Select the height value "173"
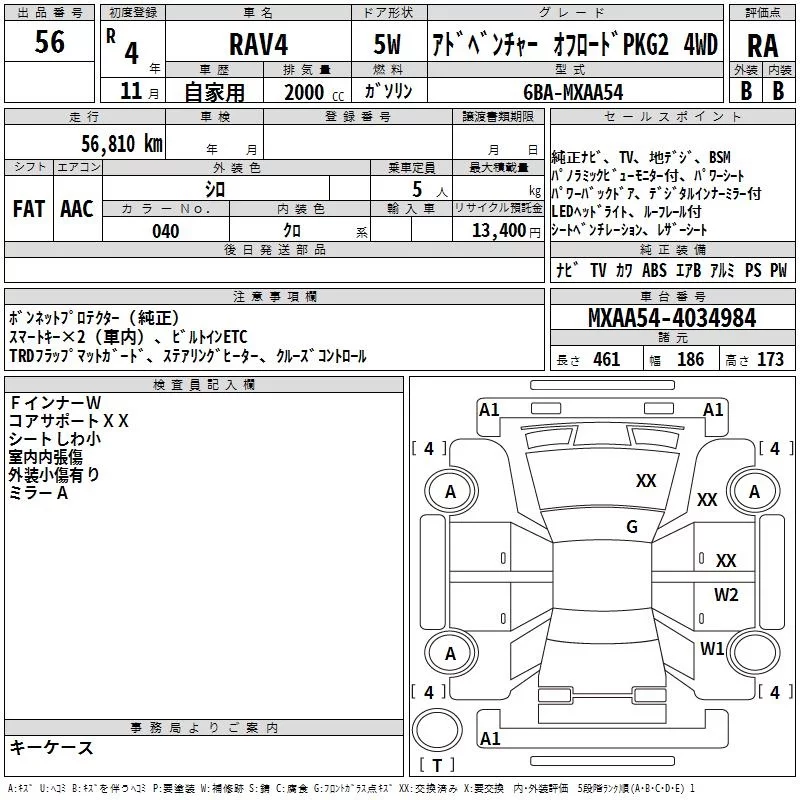Viewport: 800px width, 800px height. click(770, 359)
